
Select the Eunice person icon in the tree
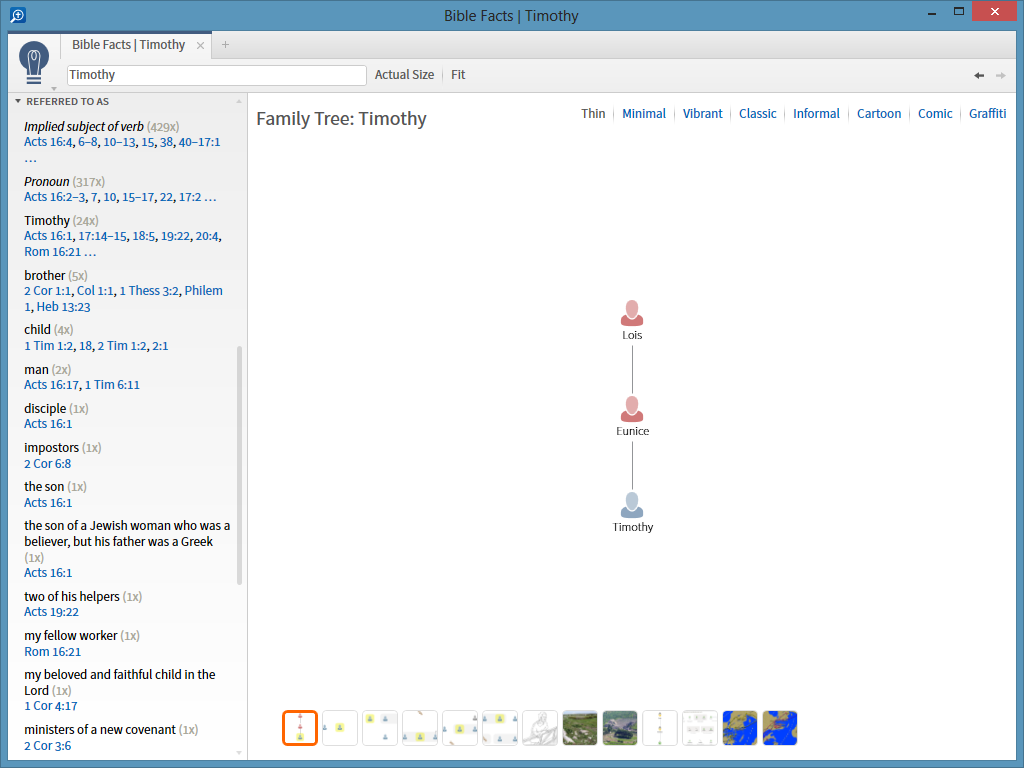pyautogui.click(x=632, y=409)
